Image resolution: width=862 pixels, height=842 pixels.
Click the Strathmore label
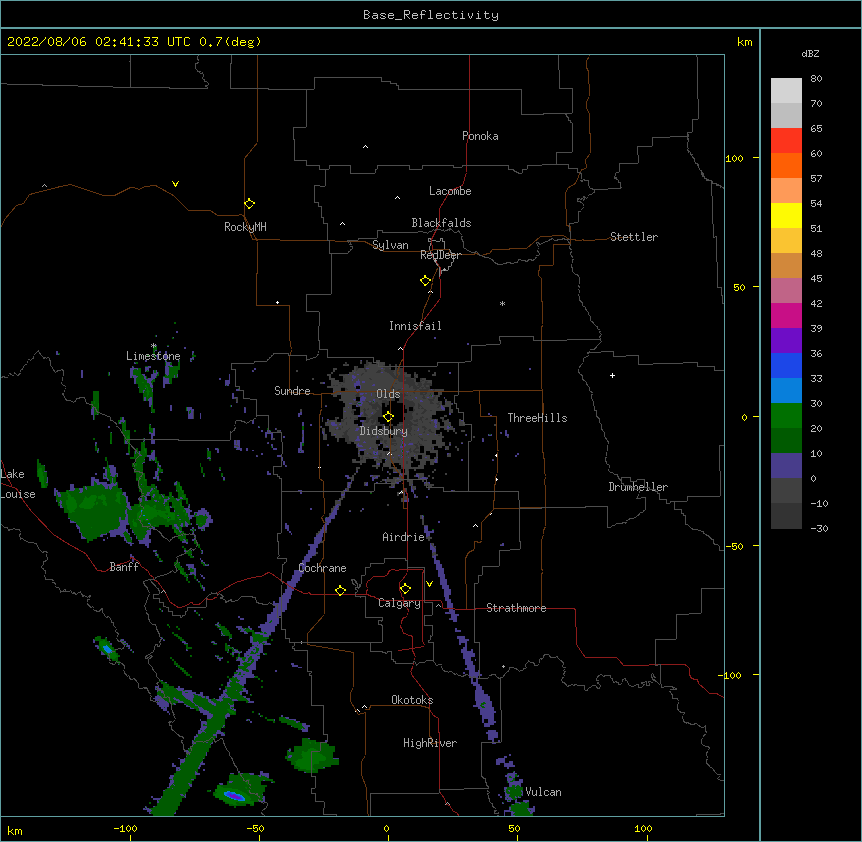tap(516, 608)
